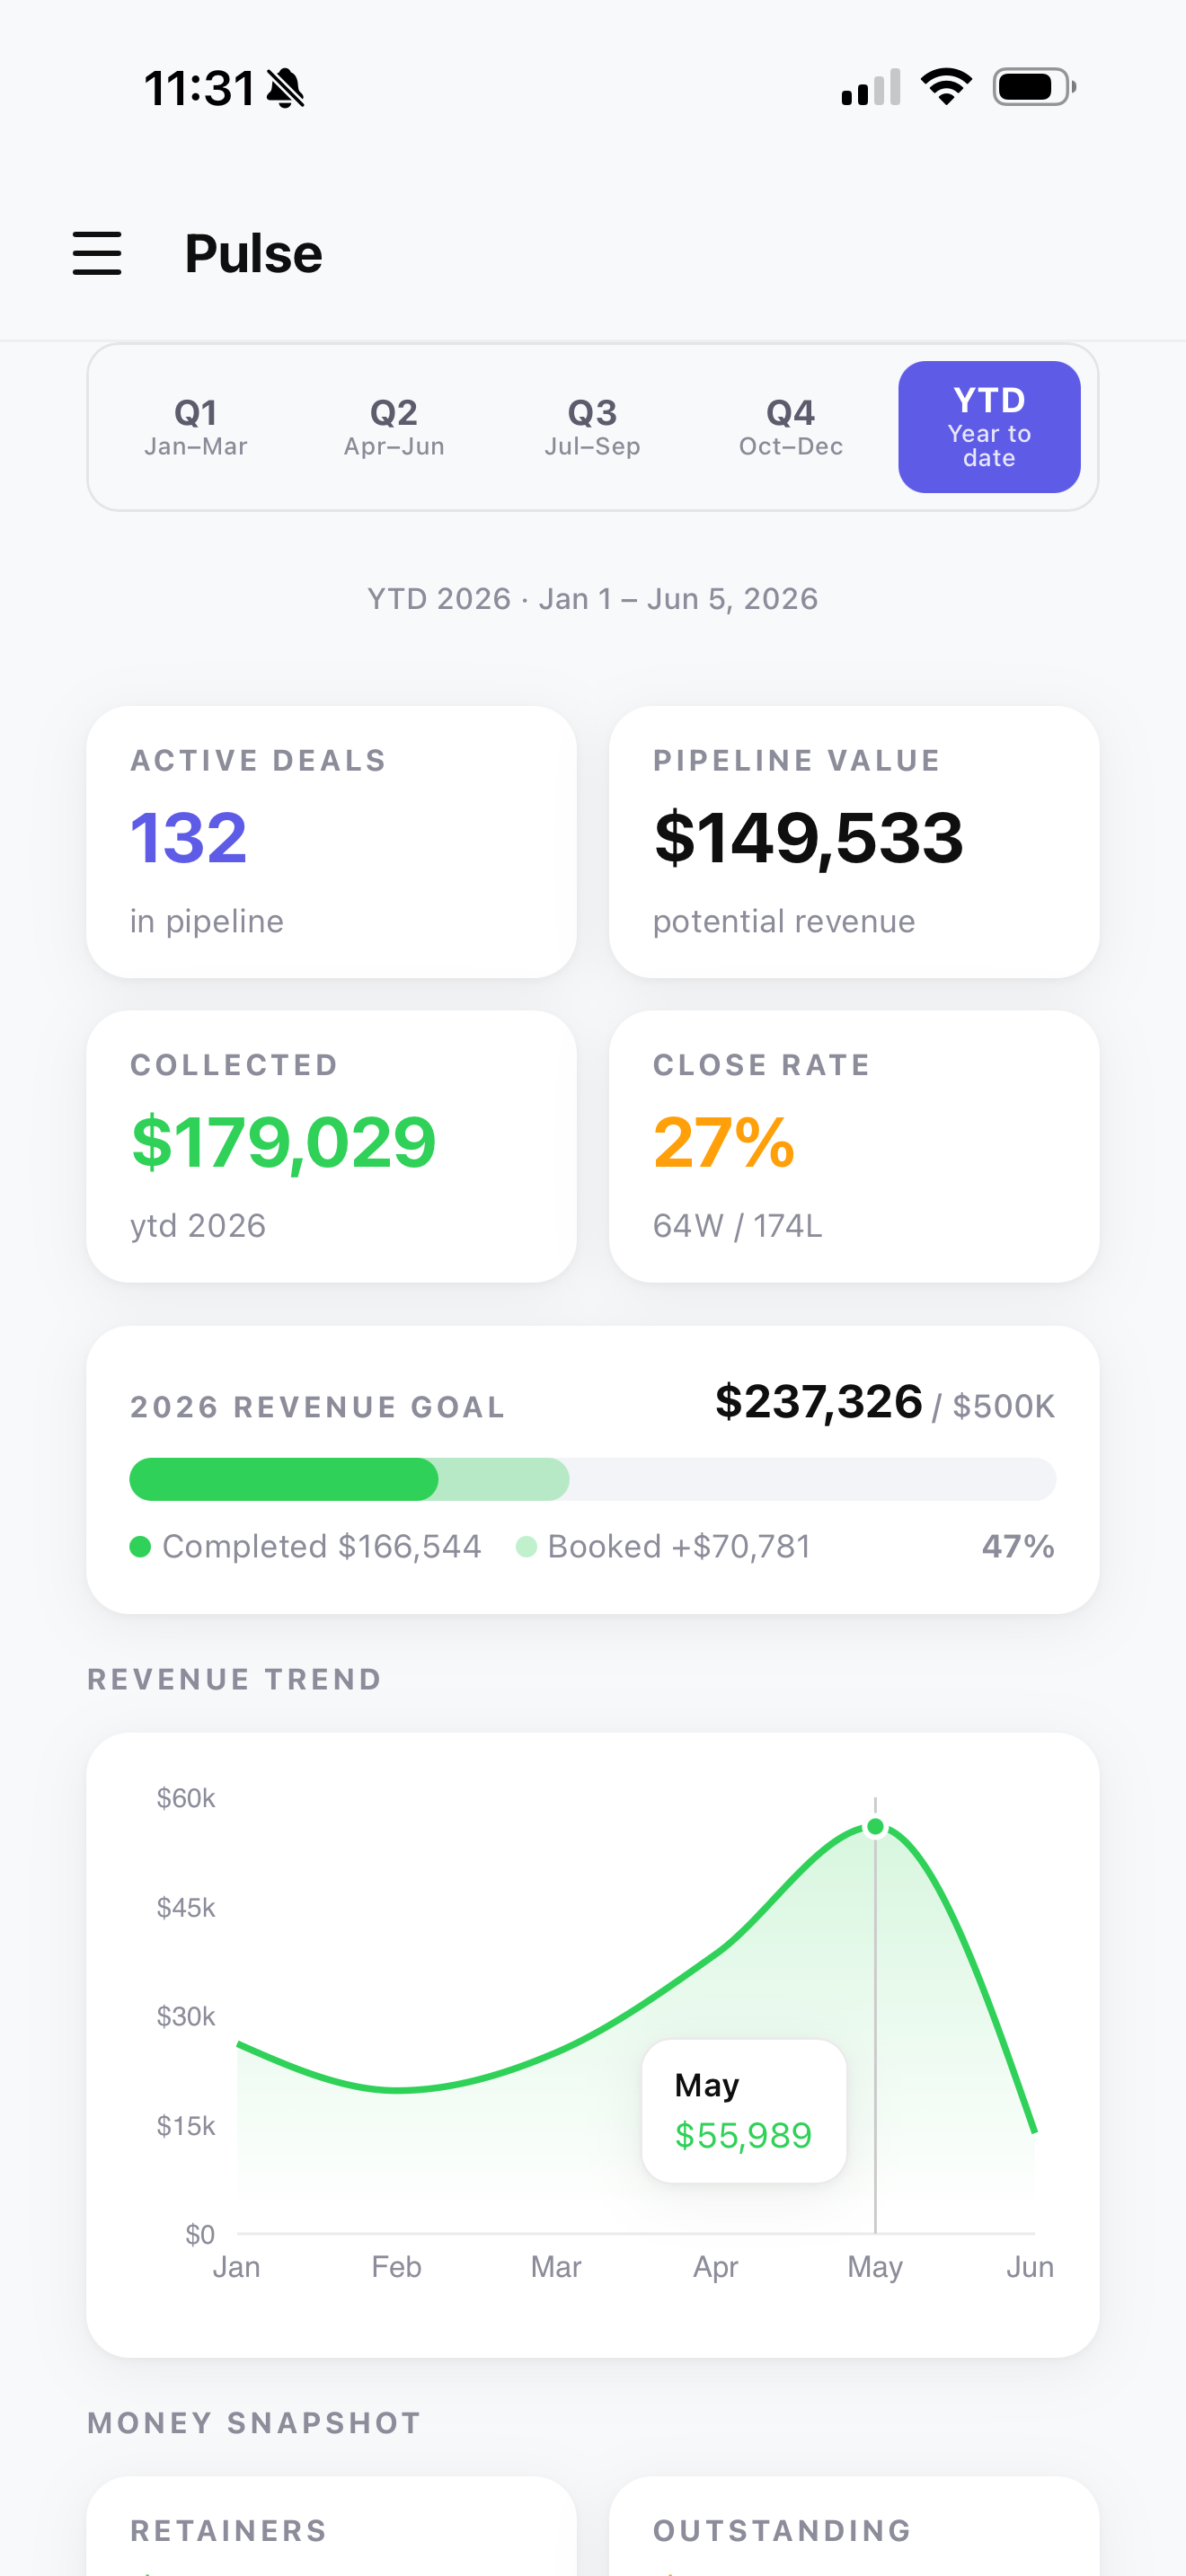The image size is (1186, 2576).
Task: Tap the $30k y-axis label
Action: click(x=186, y=2016)
